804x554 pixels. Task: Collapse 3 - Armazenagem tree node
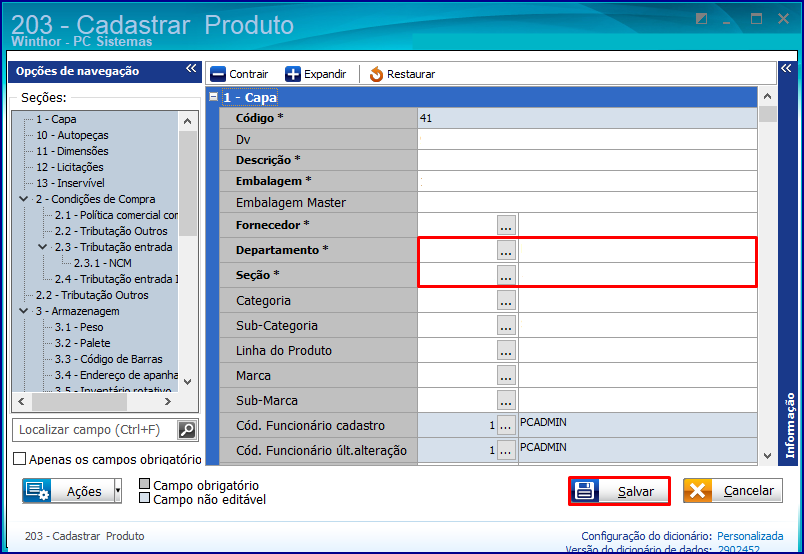[24, 311]
